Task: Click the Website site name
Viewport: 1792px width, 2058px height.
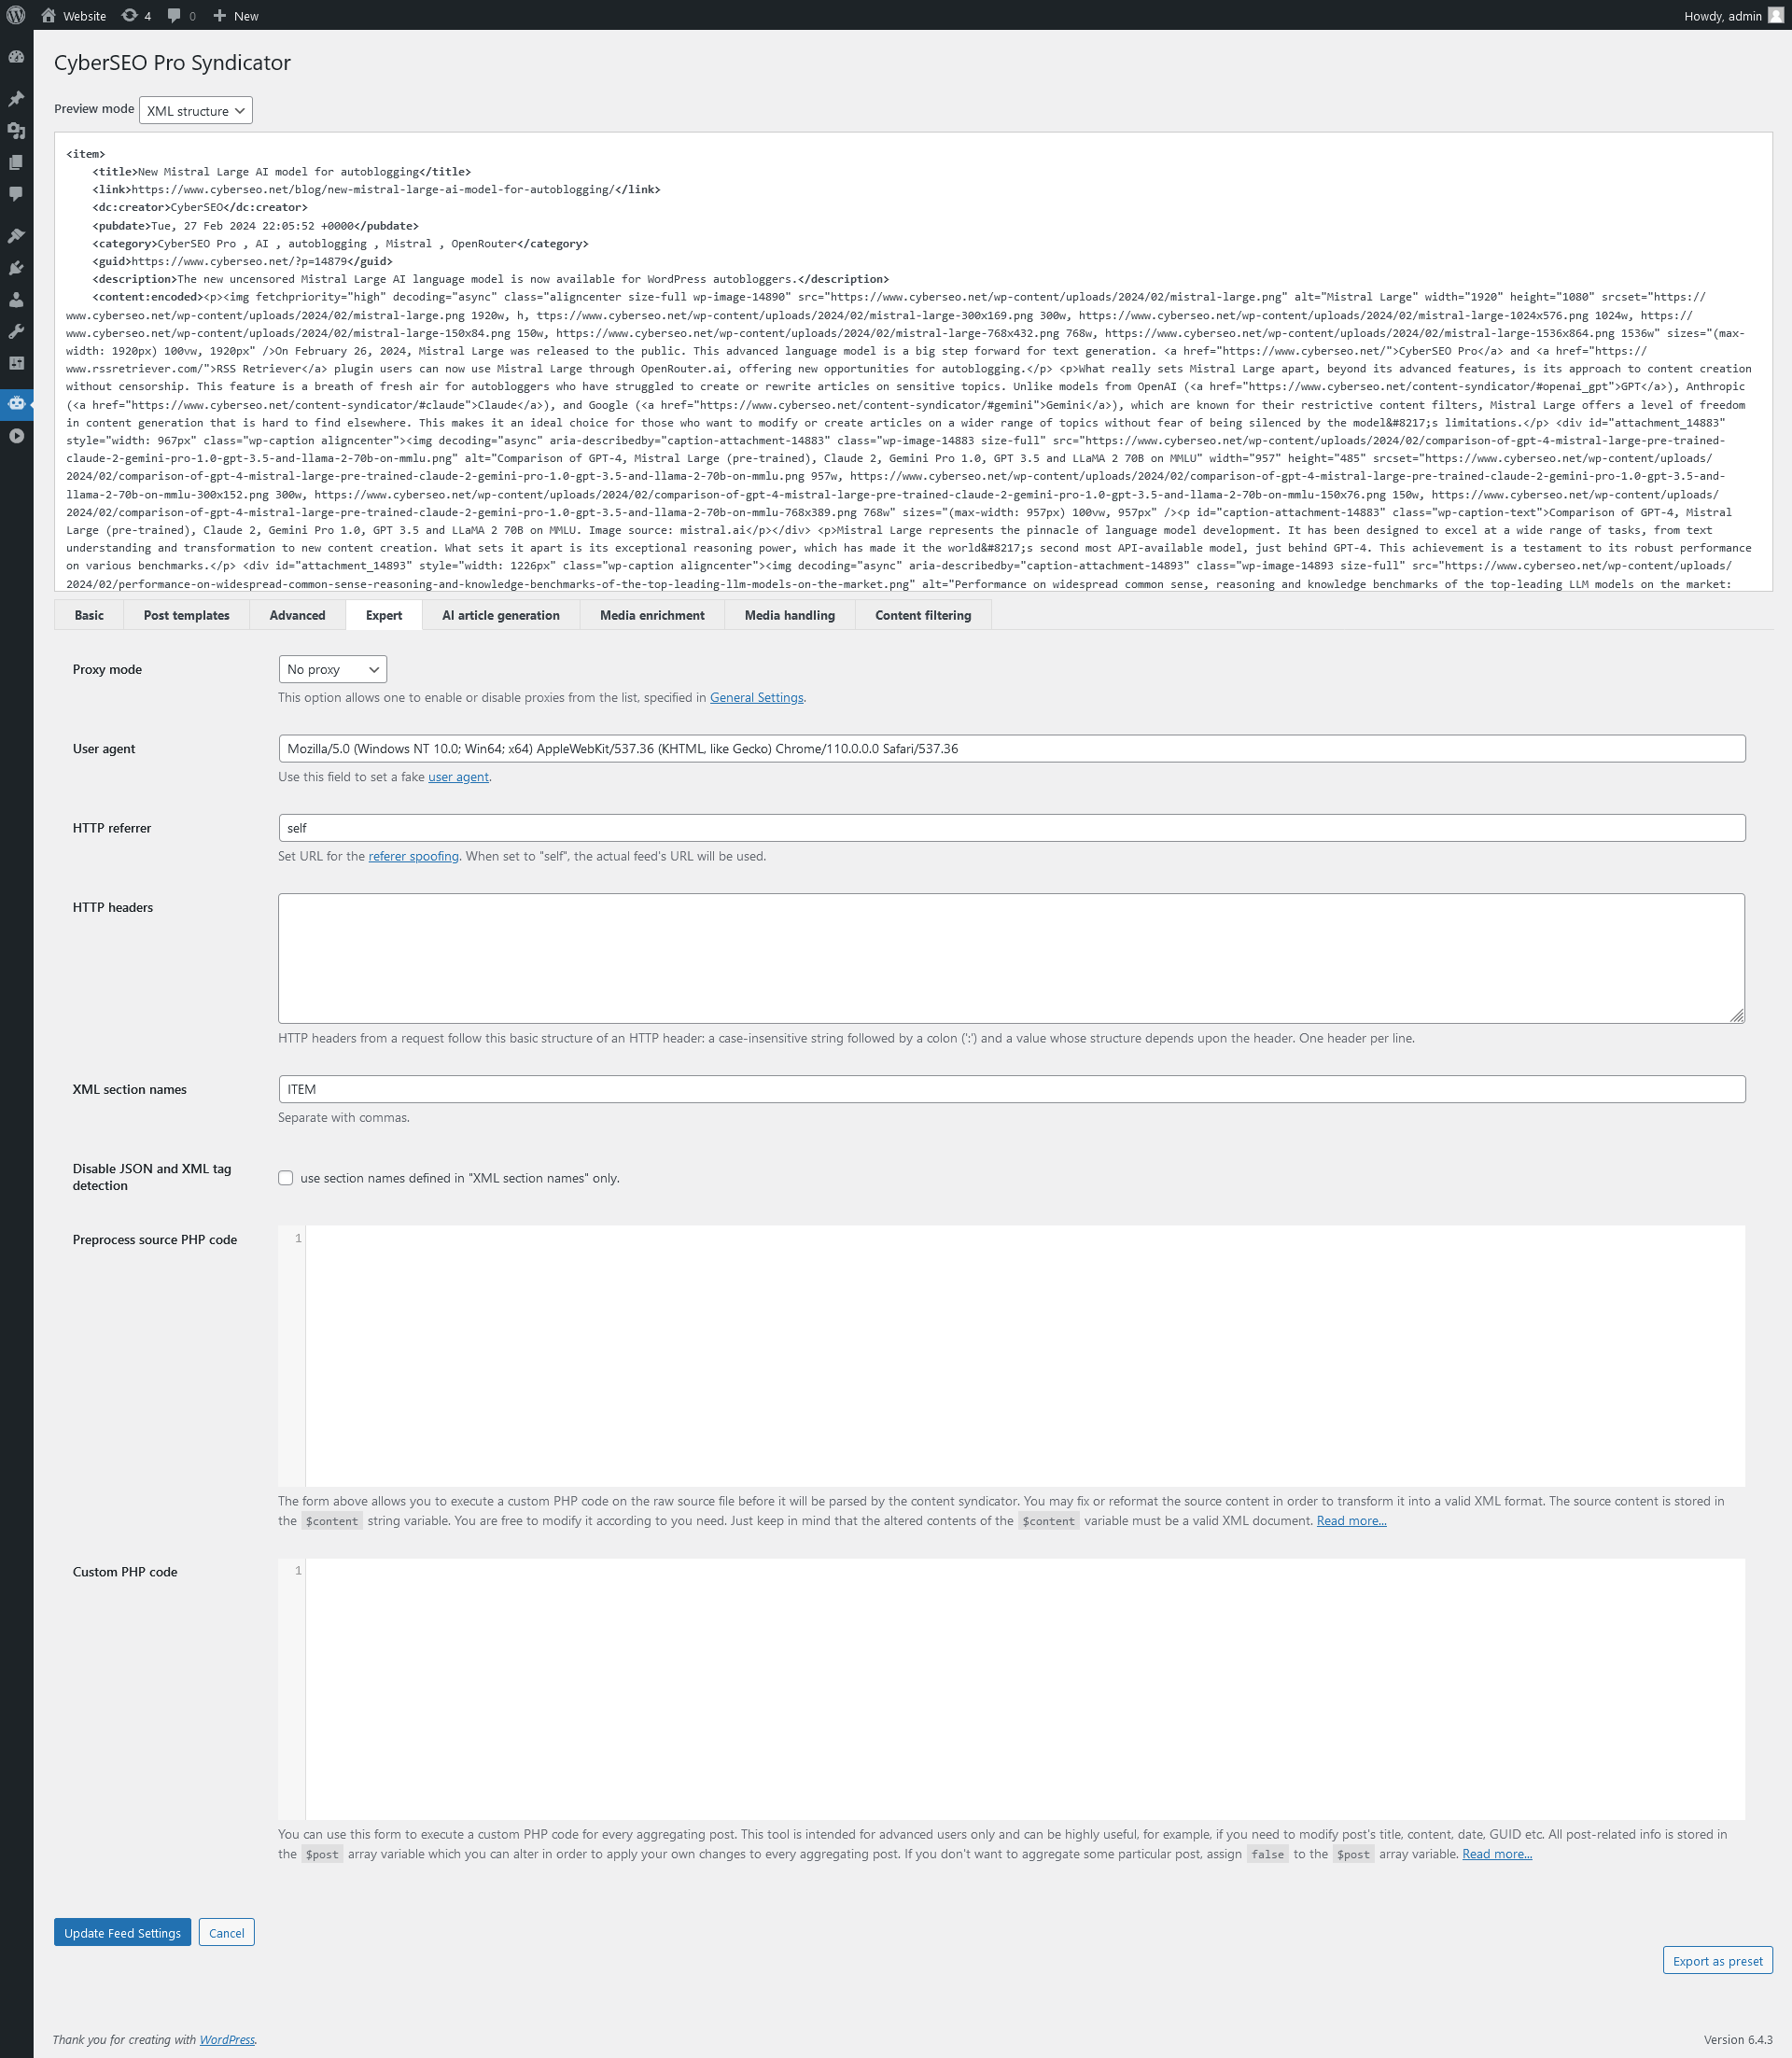Action: click(84, 16)
